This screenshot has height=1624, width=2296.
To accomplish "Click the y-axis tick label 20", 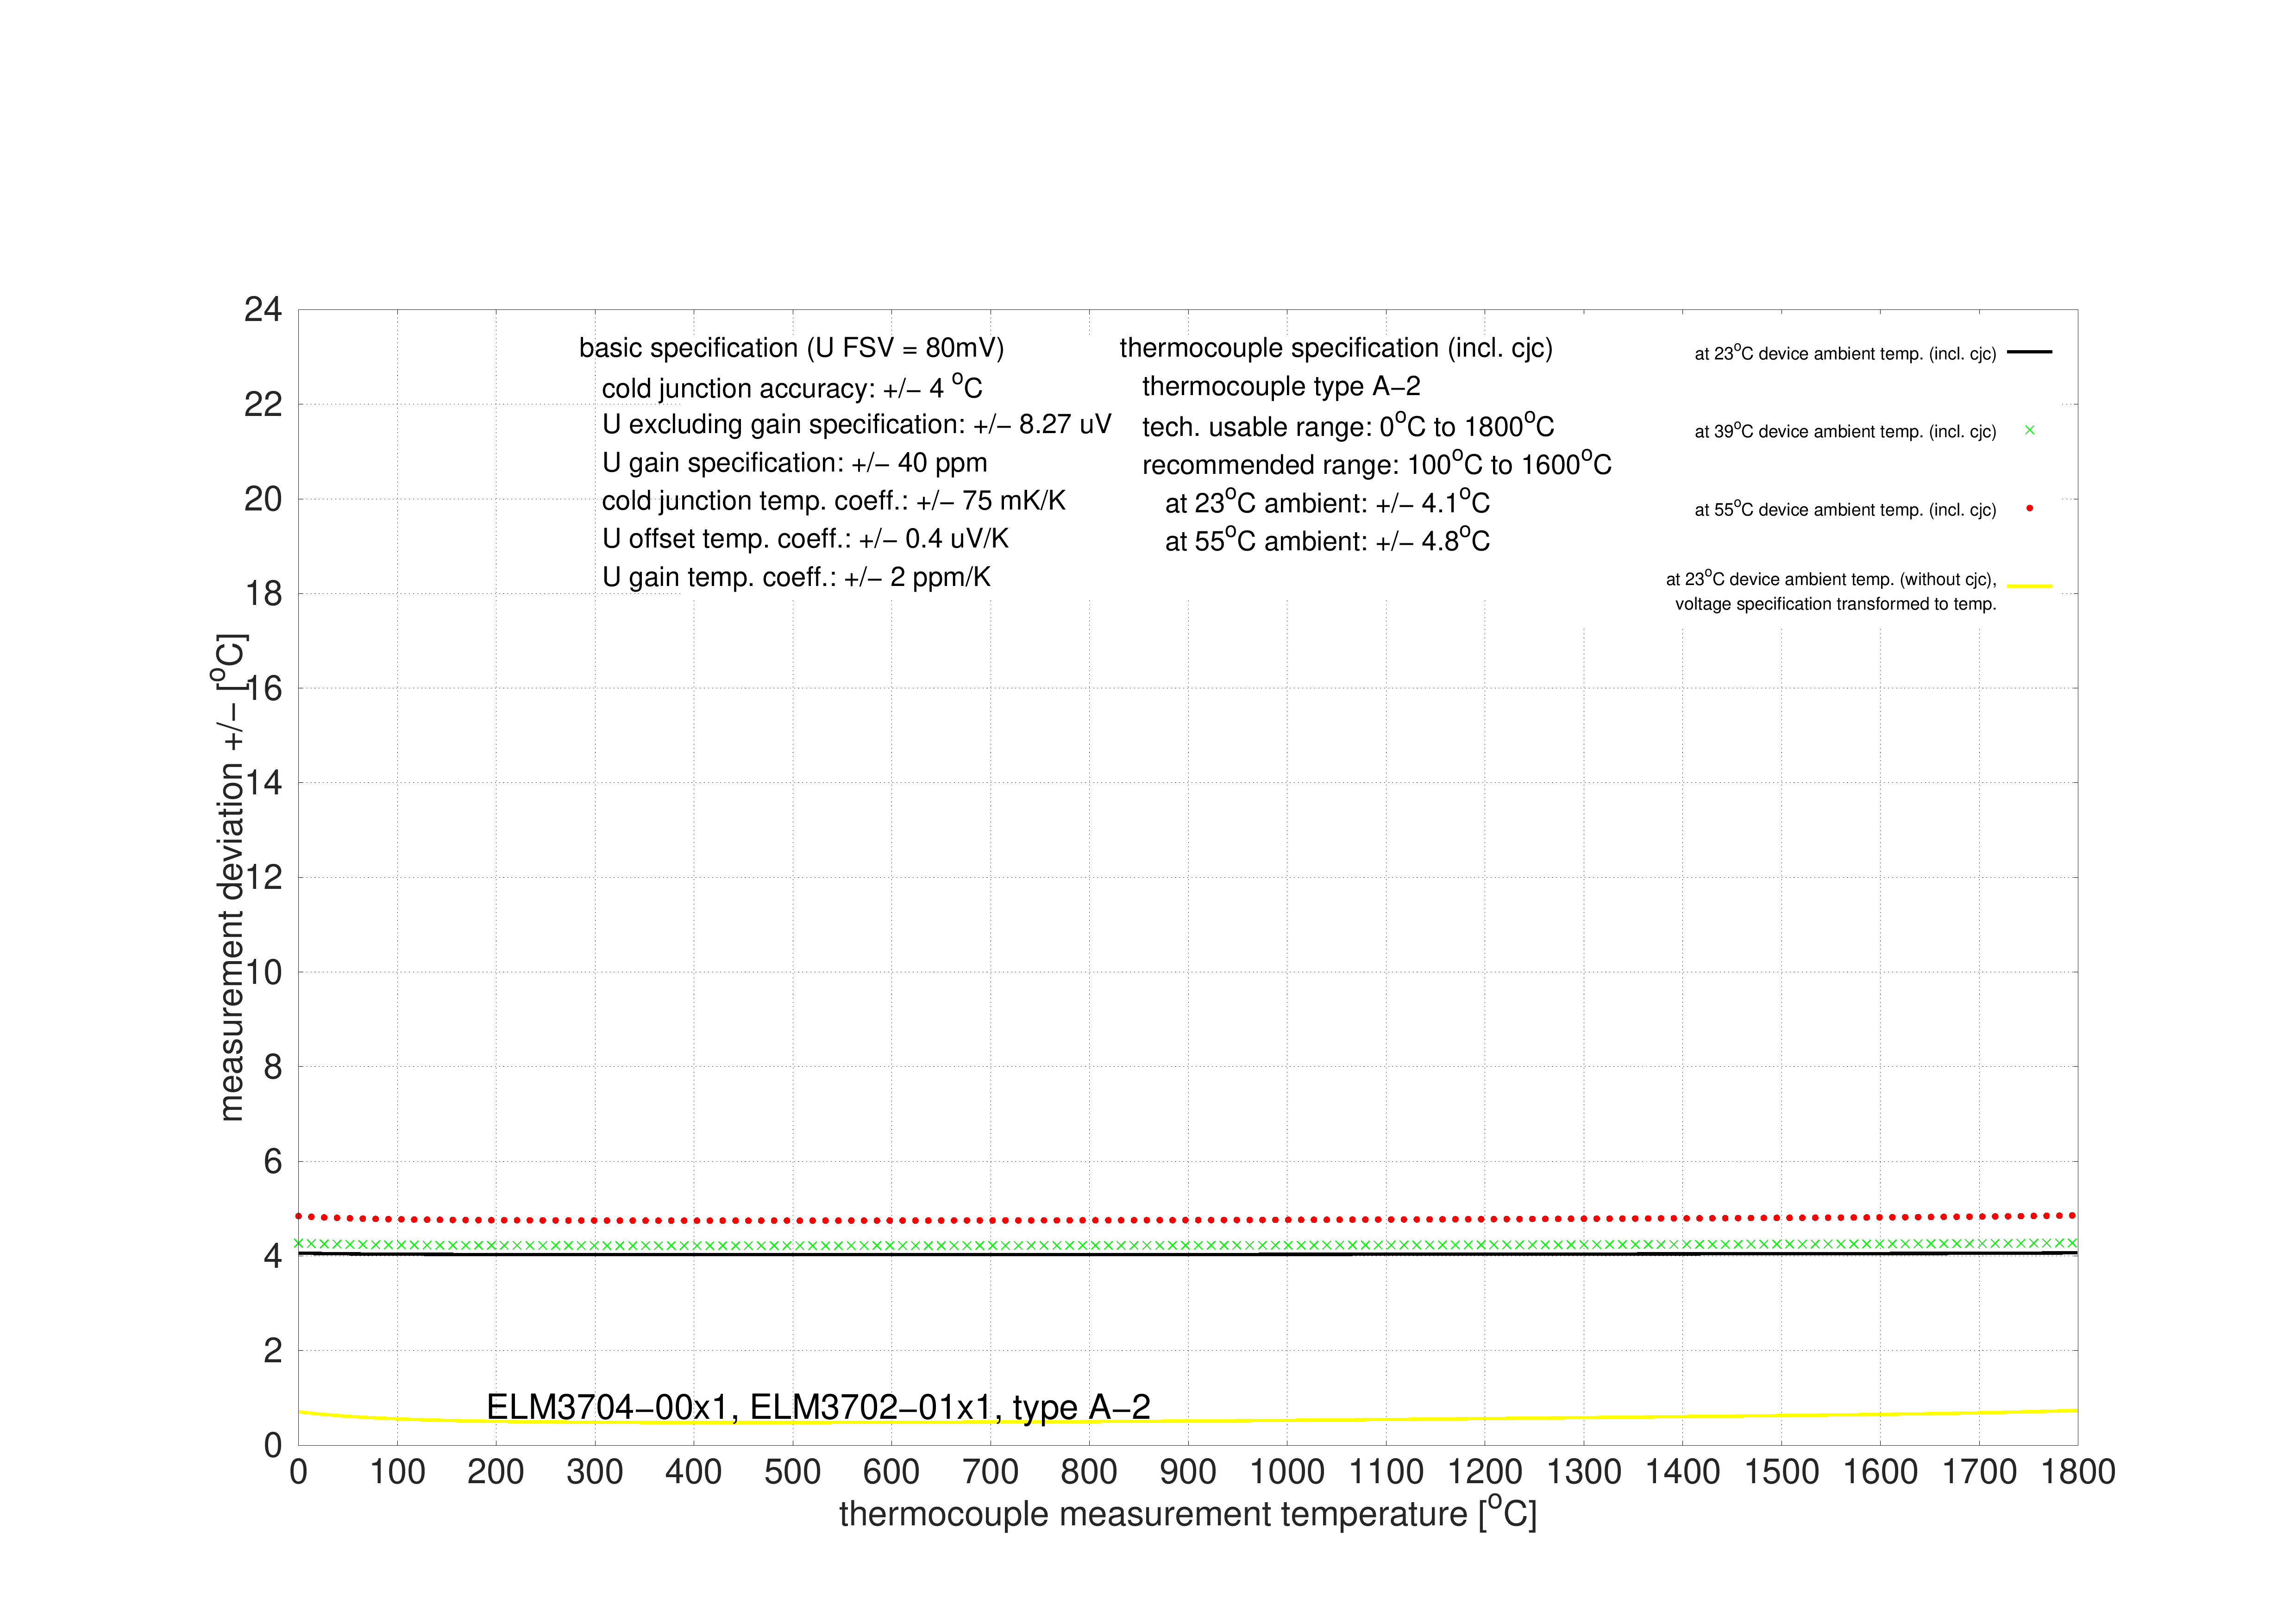I will 263,499.
